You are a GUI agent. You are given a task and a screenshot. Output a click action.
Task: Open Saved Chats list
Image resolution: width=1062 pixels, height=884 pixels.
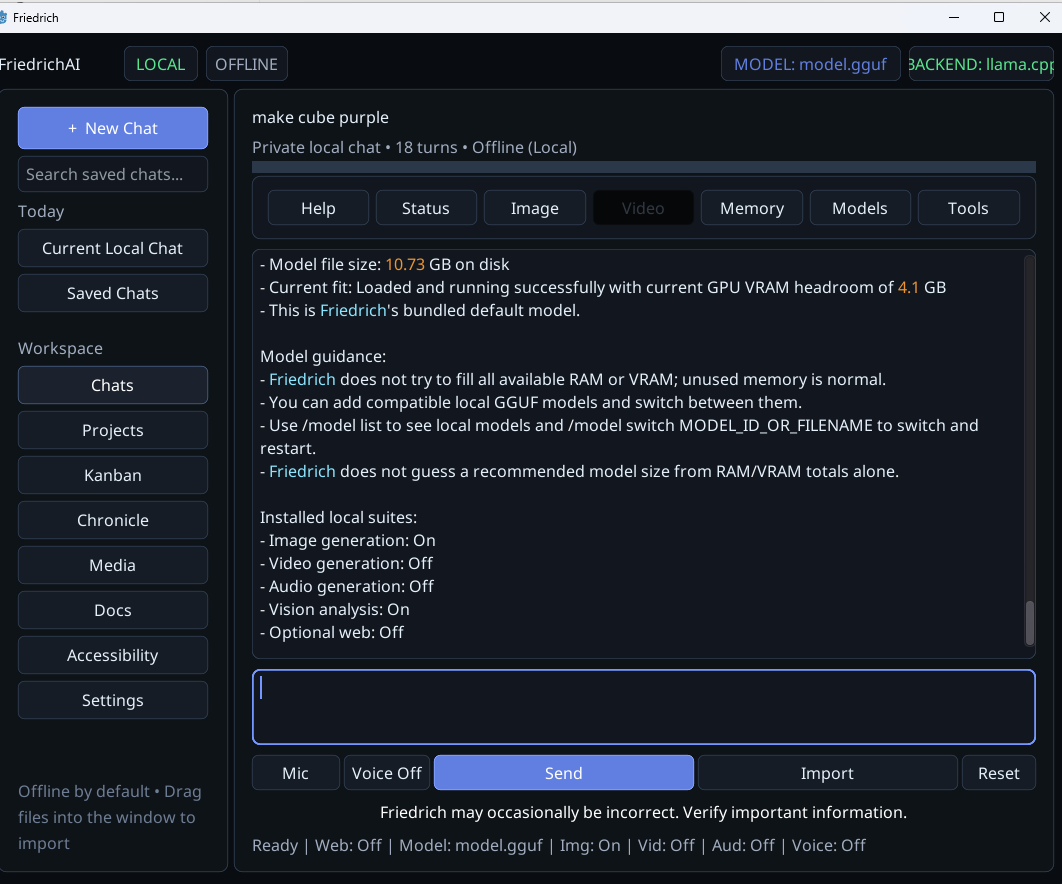[112, 293]
